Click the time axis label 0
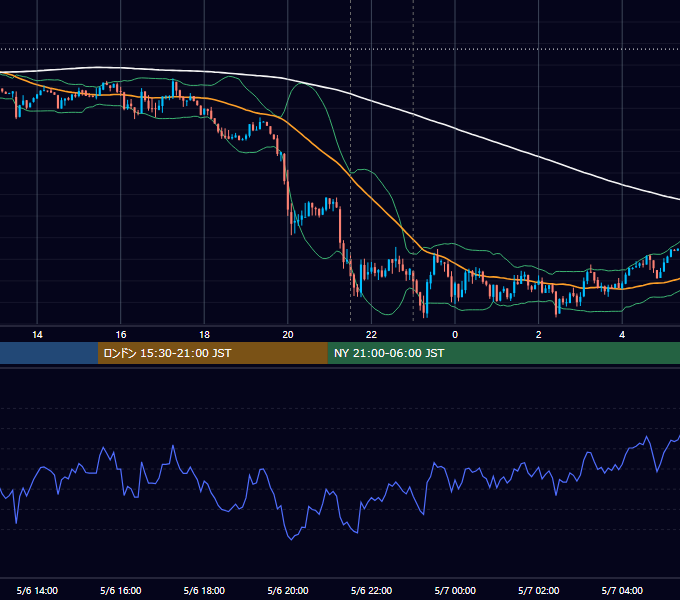680x600 pixels. point(455,335)
